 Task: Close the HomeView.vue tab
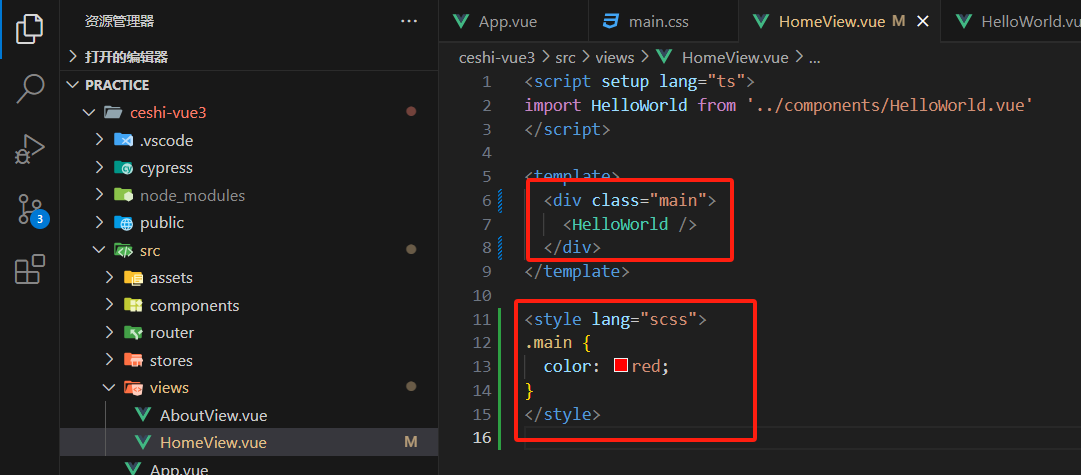[x=922, y=21]
